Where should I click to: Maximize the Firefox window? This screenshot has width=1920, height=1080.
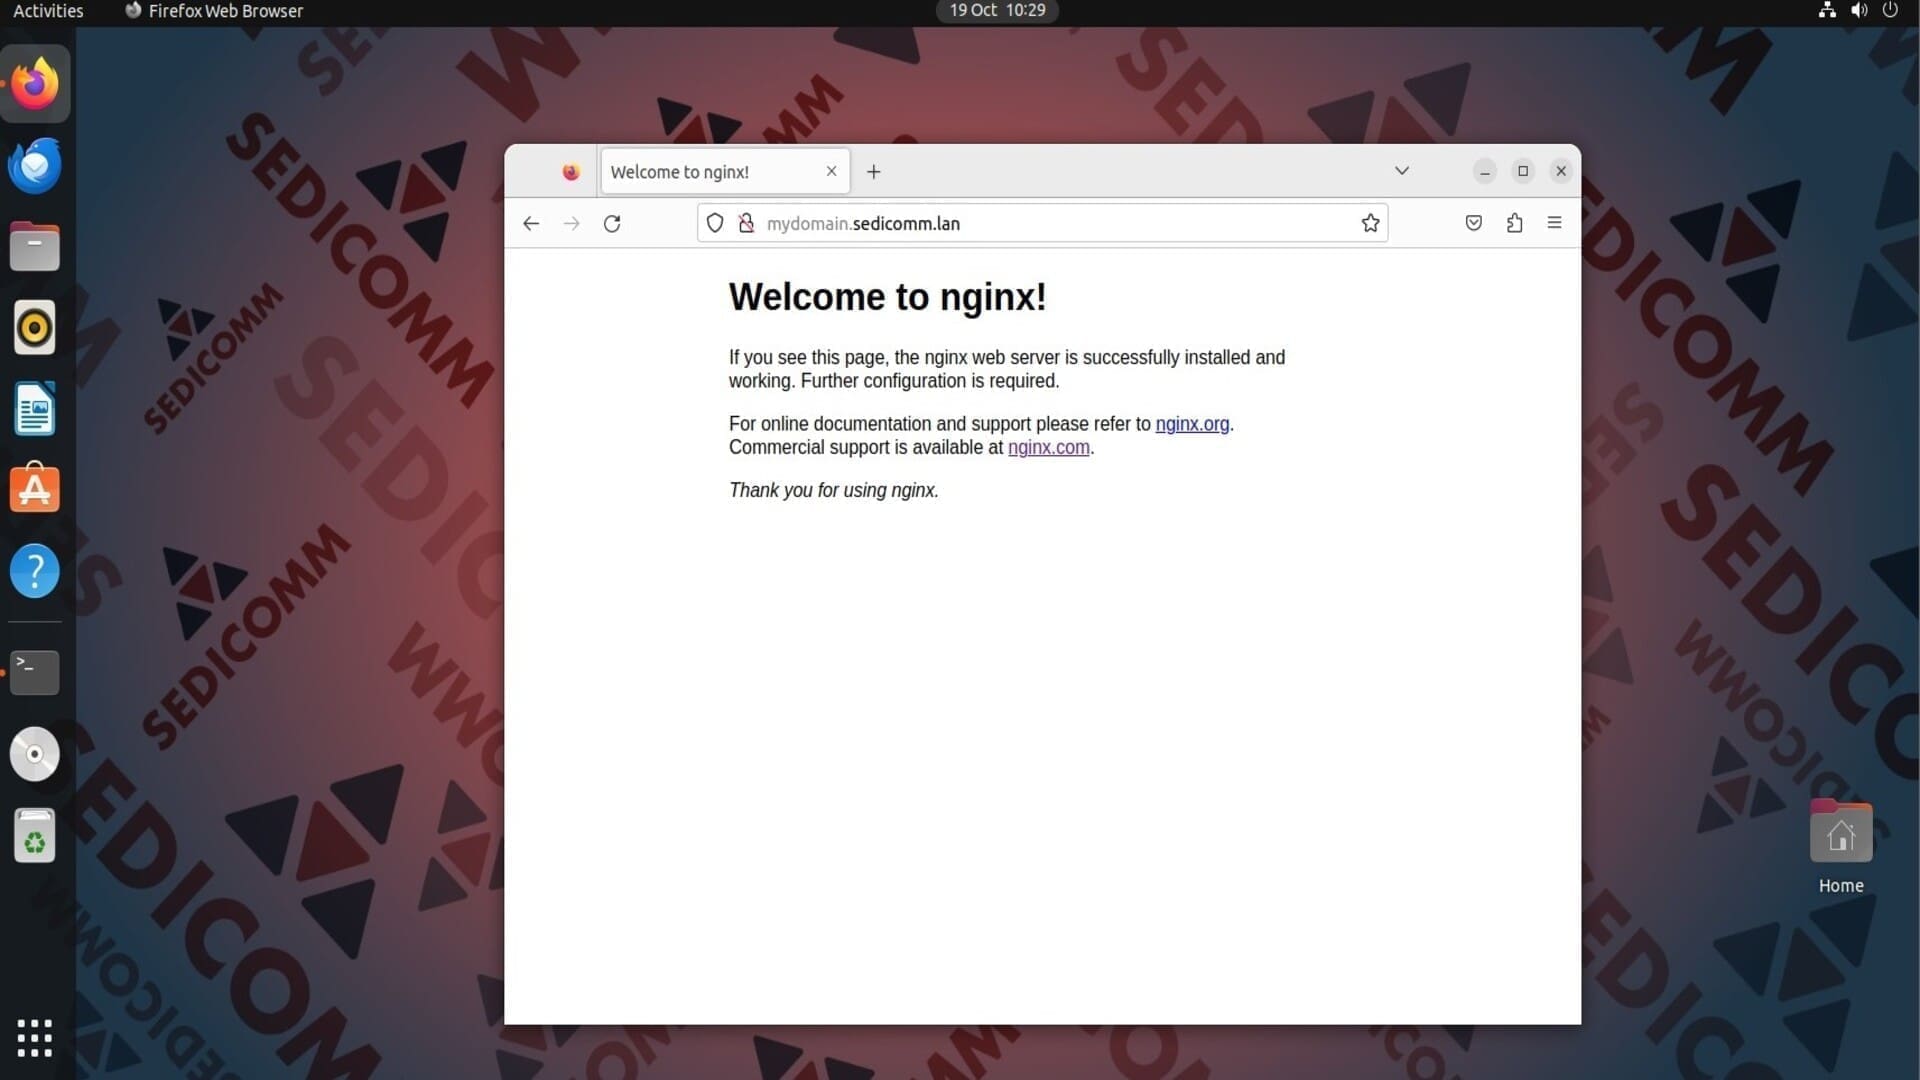(x=1523, y=171)
